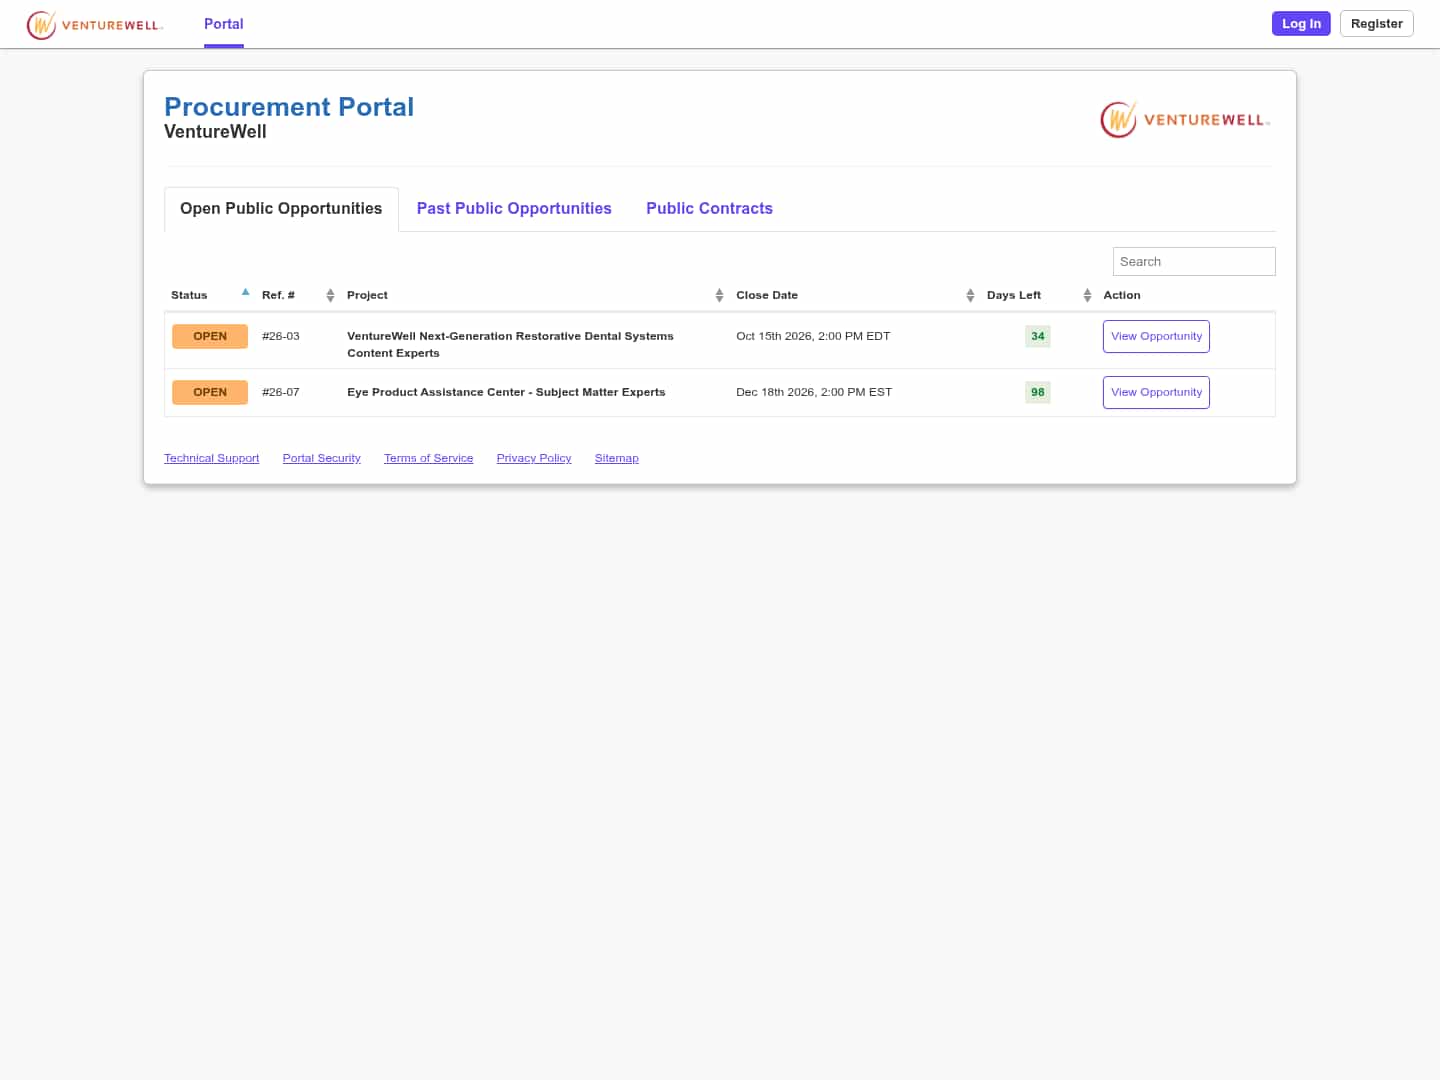Open the Sitemap link

pyautogui.click(x=616, y=458)
